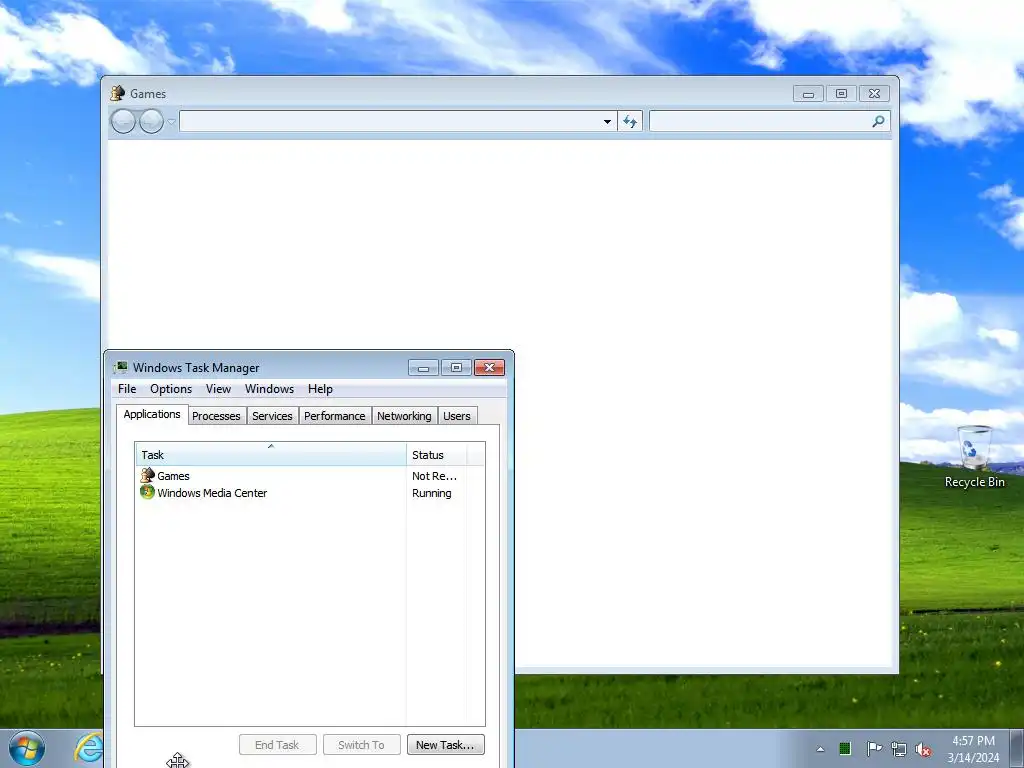Open the Start menu orb
This screenshot has height=768, width=1024.
(27, 748)
